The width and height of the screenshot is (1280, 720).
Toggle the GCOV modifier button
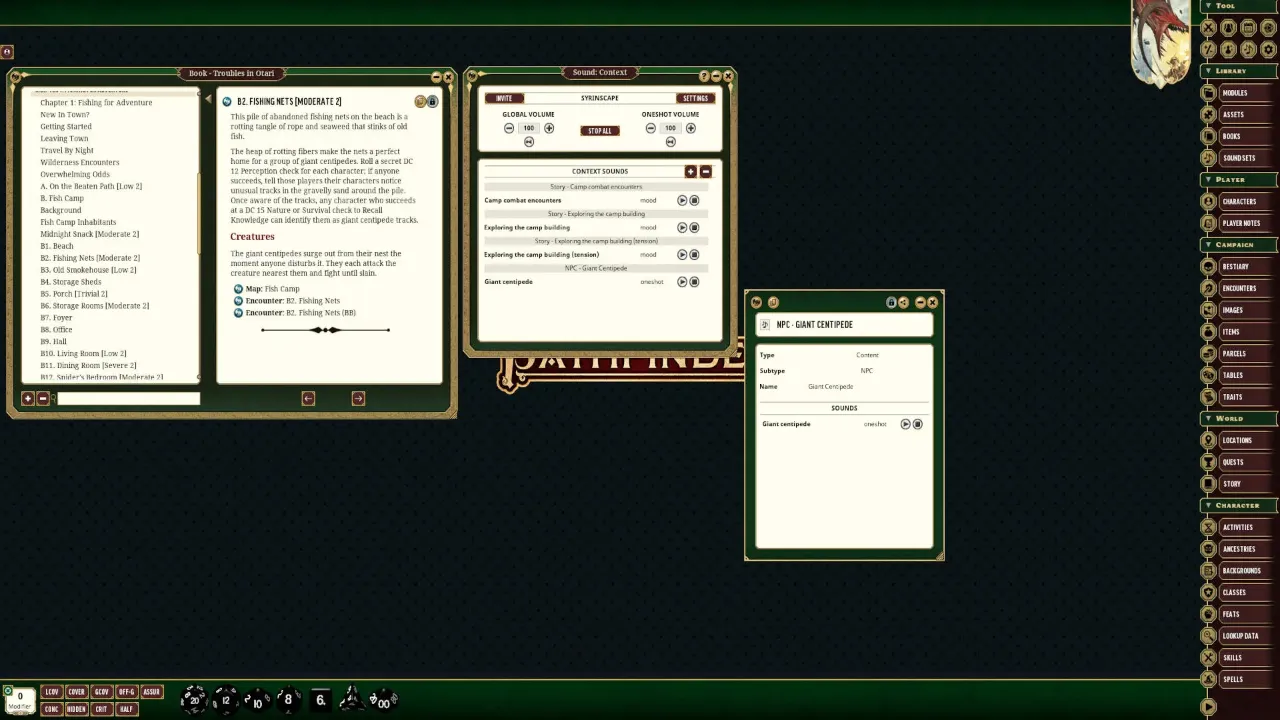pos(101,692)
